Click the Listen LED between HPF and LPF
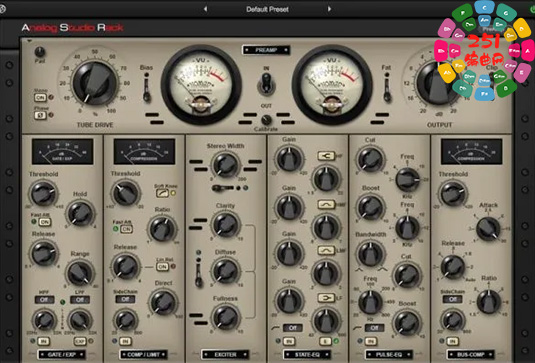535x363 pixels. coord(62,302)
